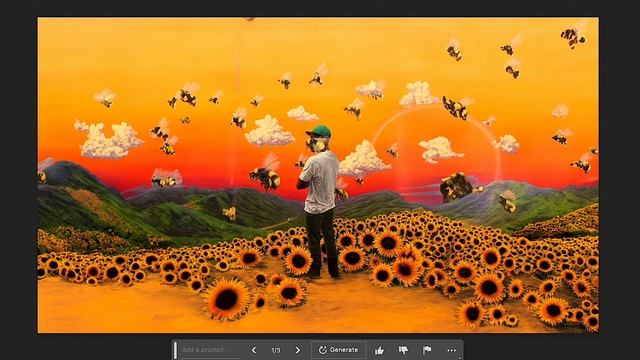The height and width of the screenshot is (360, 640).
Task: Give thumbs up to this variation
Action: (379, 350)
